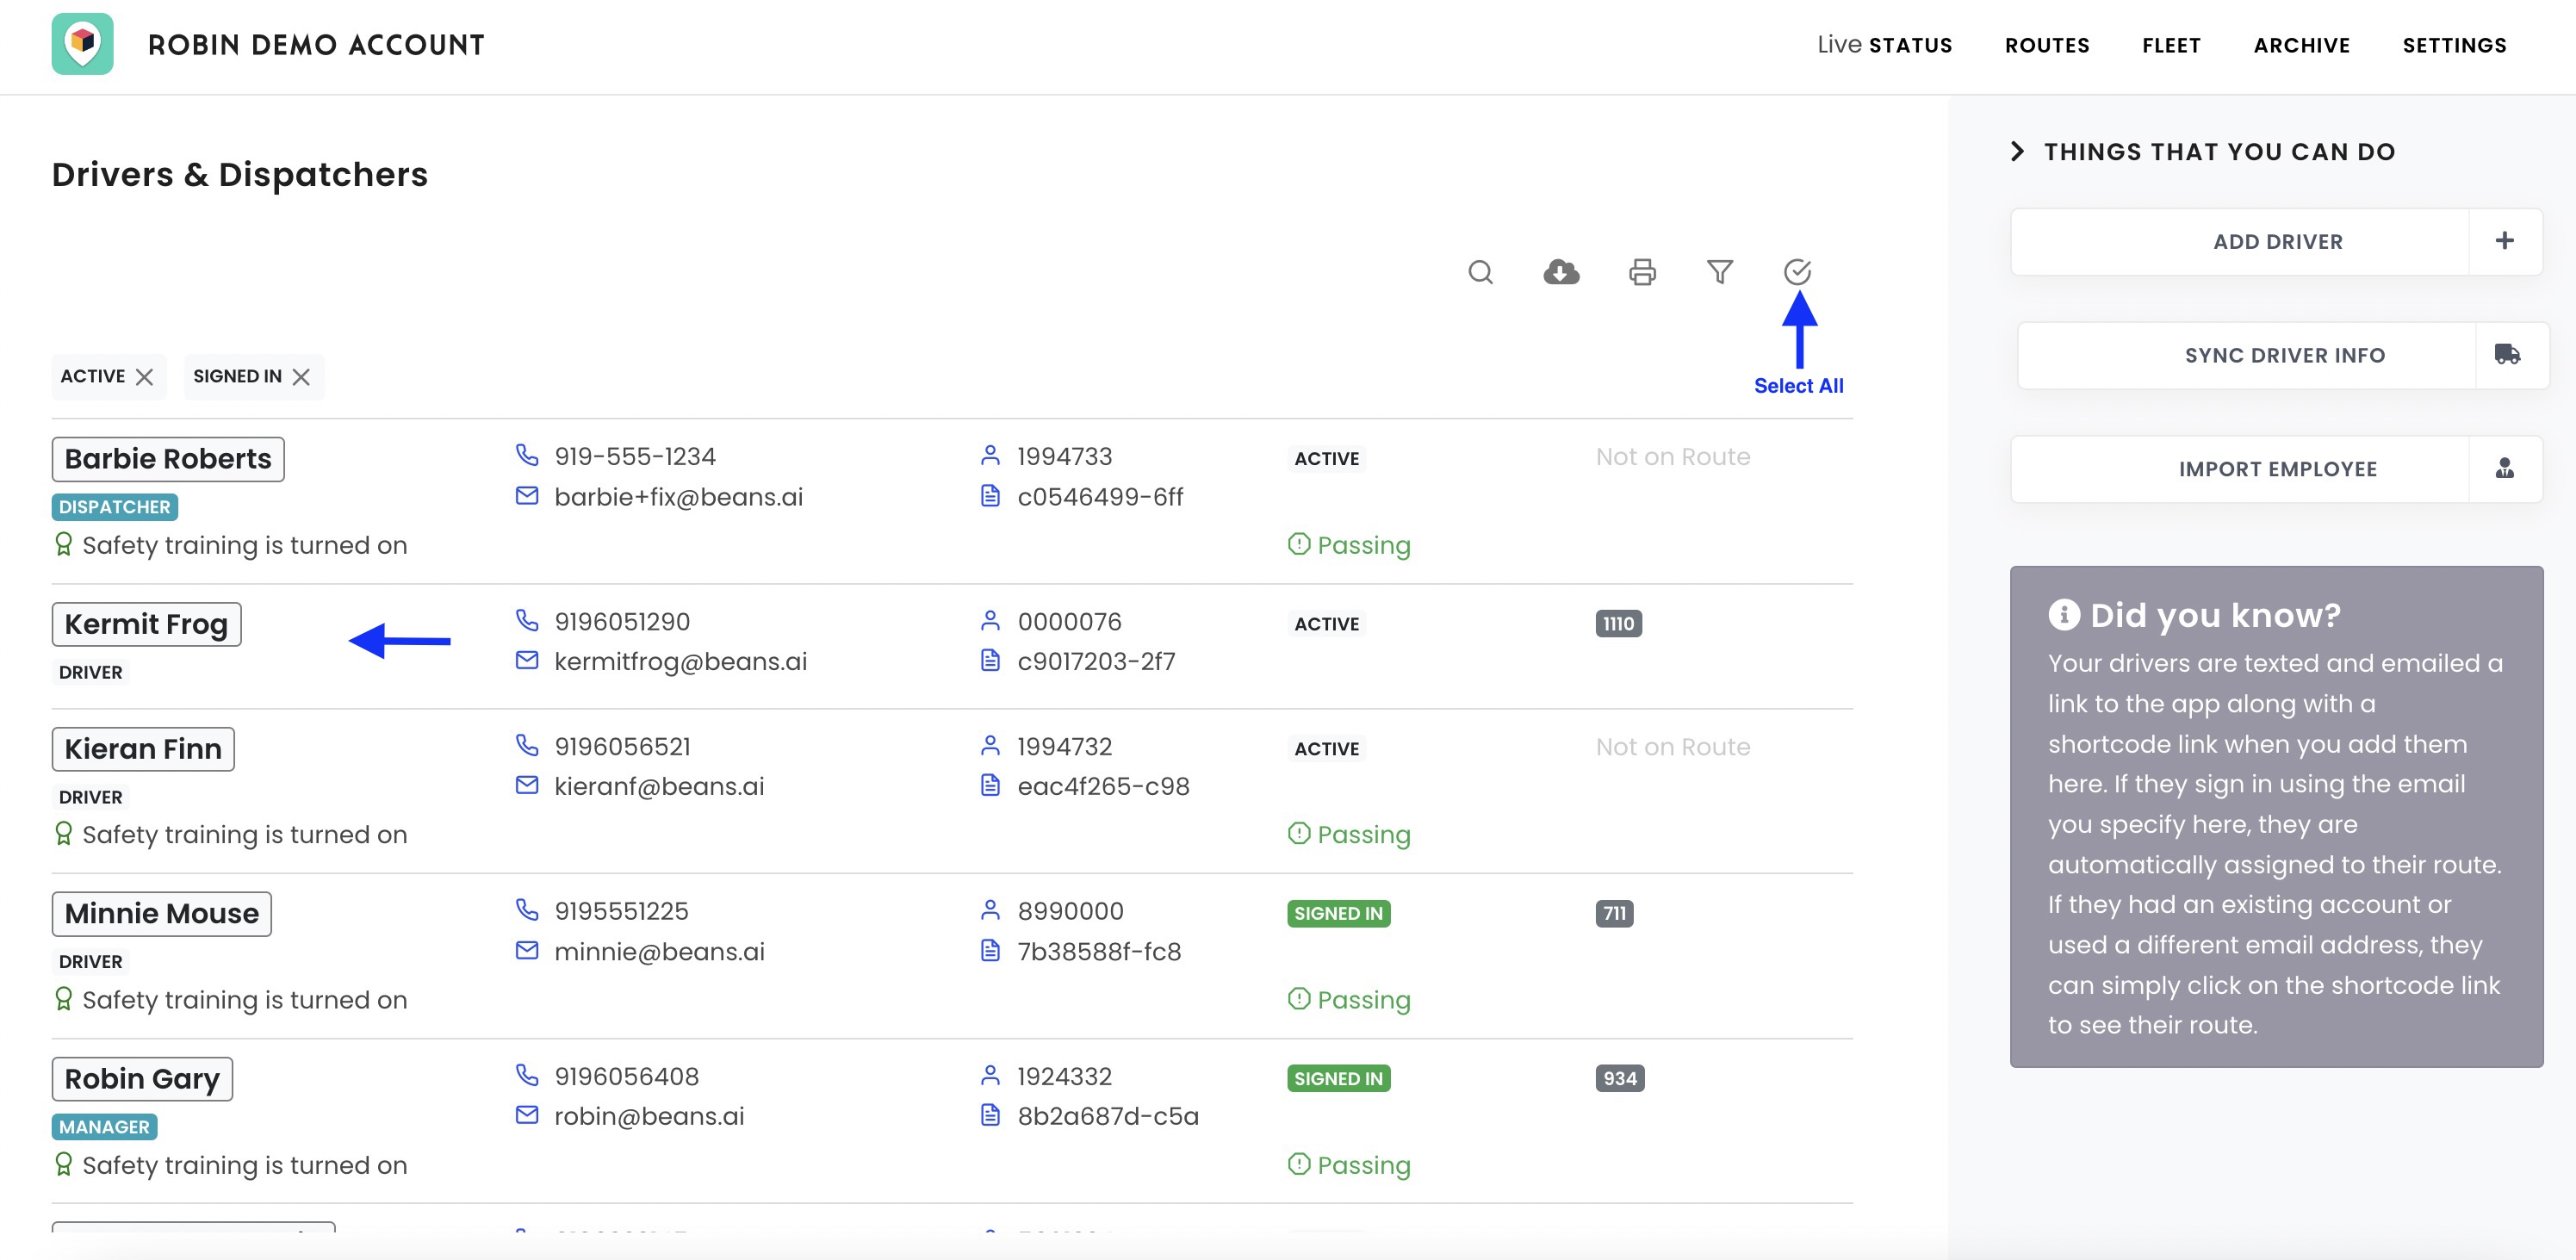Click barbie+fix@beans.ai email address
2576x1260 pixels.
click(x=678, y=497)
